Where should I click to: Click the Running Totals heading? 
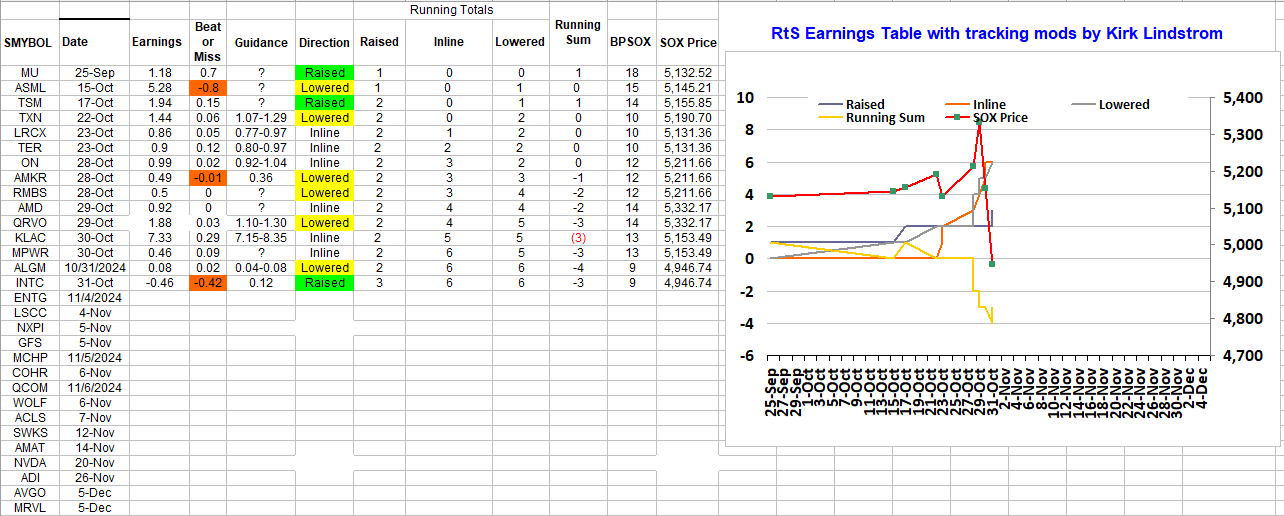pyautogui.click(x=451, y=10)
